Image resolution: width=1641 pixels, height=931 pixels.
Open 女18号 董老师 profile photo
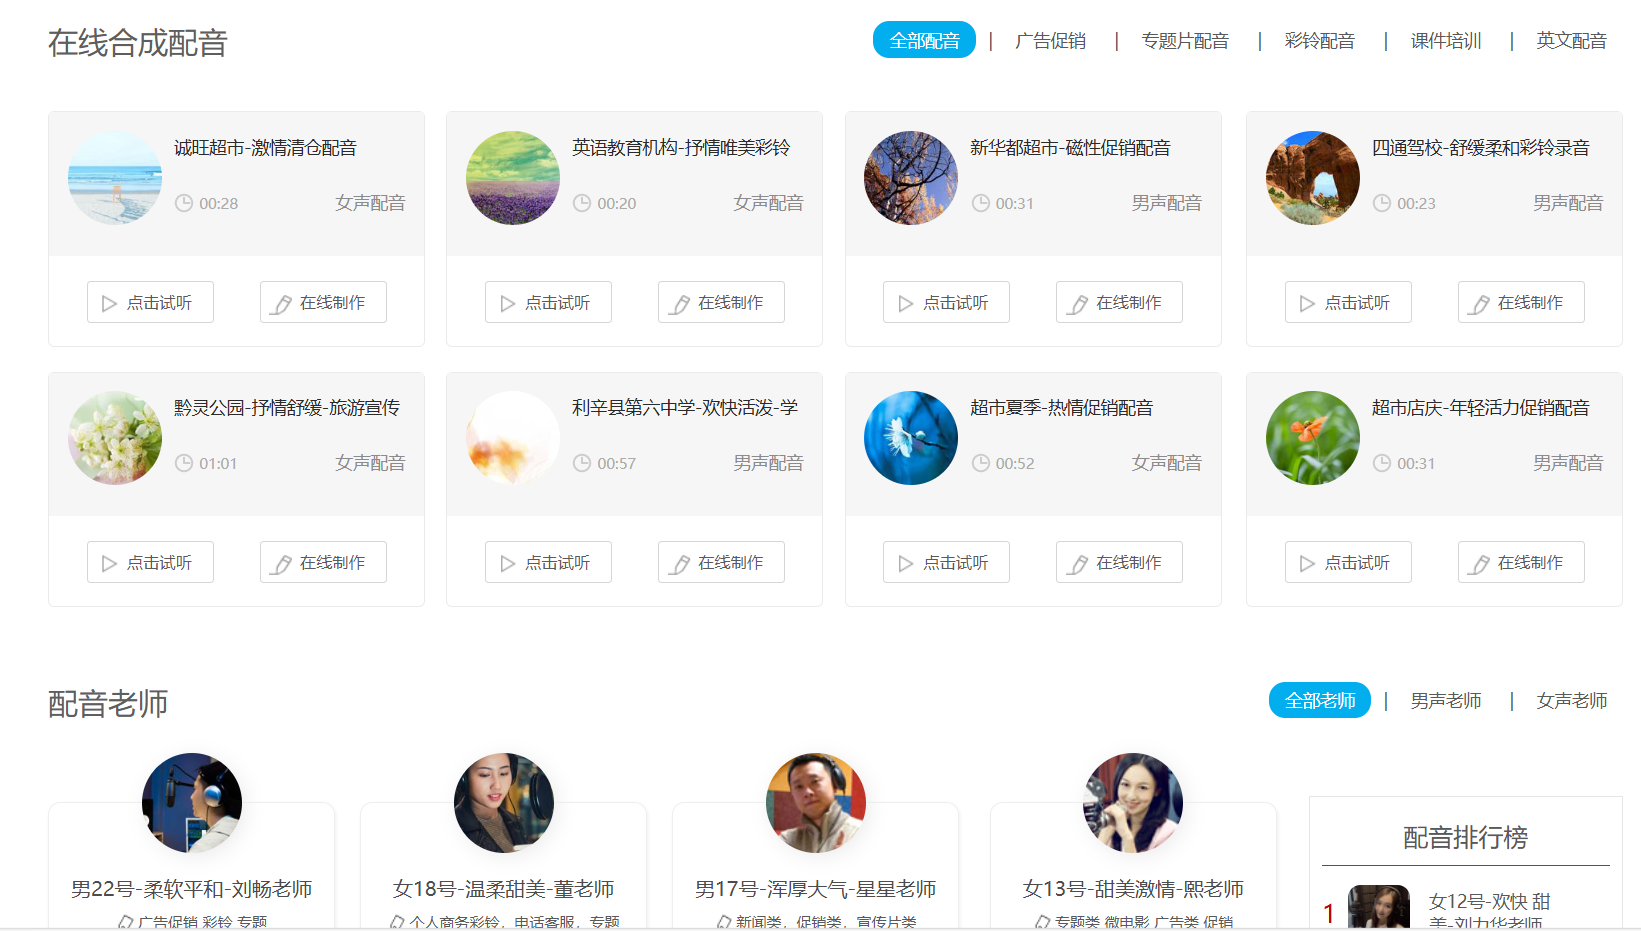coord(504,803)
